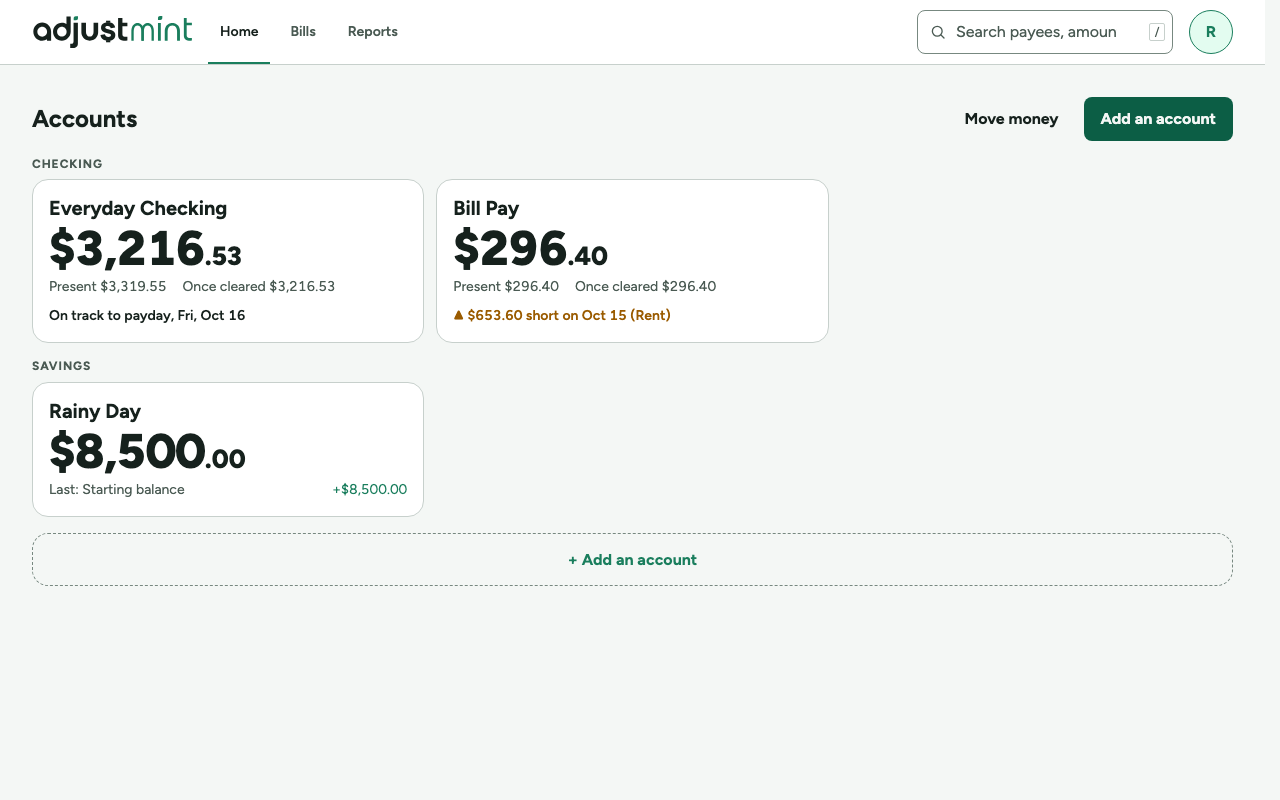Viewport: 1280px width, 800px height.
Task: Click Once cleared $296.40 text
Action: pos(646,286)
